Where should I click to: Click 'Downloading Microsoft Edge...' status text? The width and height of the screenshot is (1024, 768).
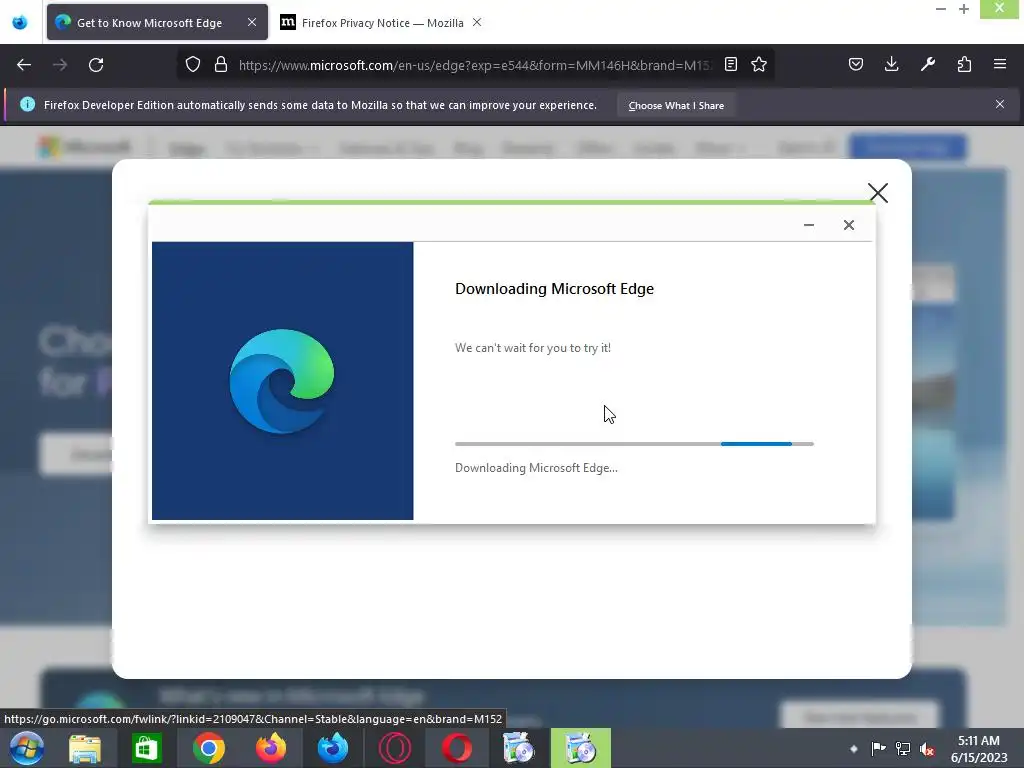[536, 468]
